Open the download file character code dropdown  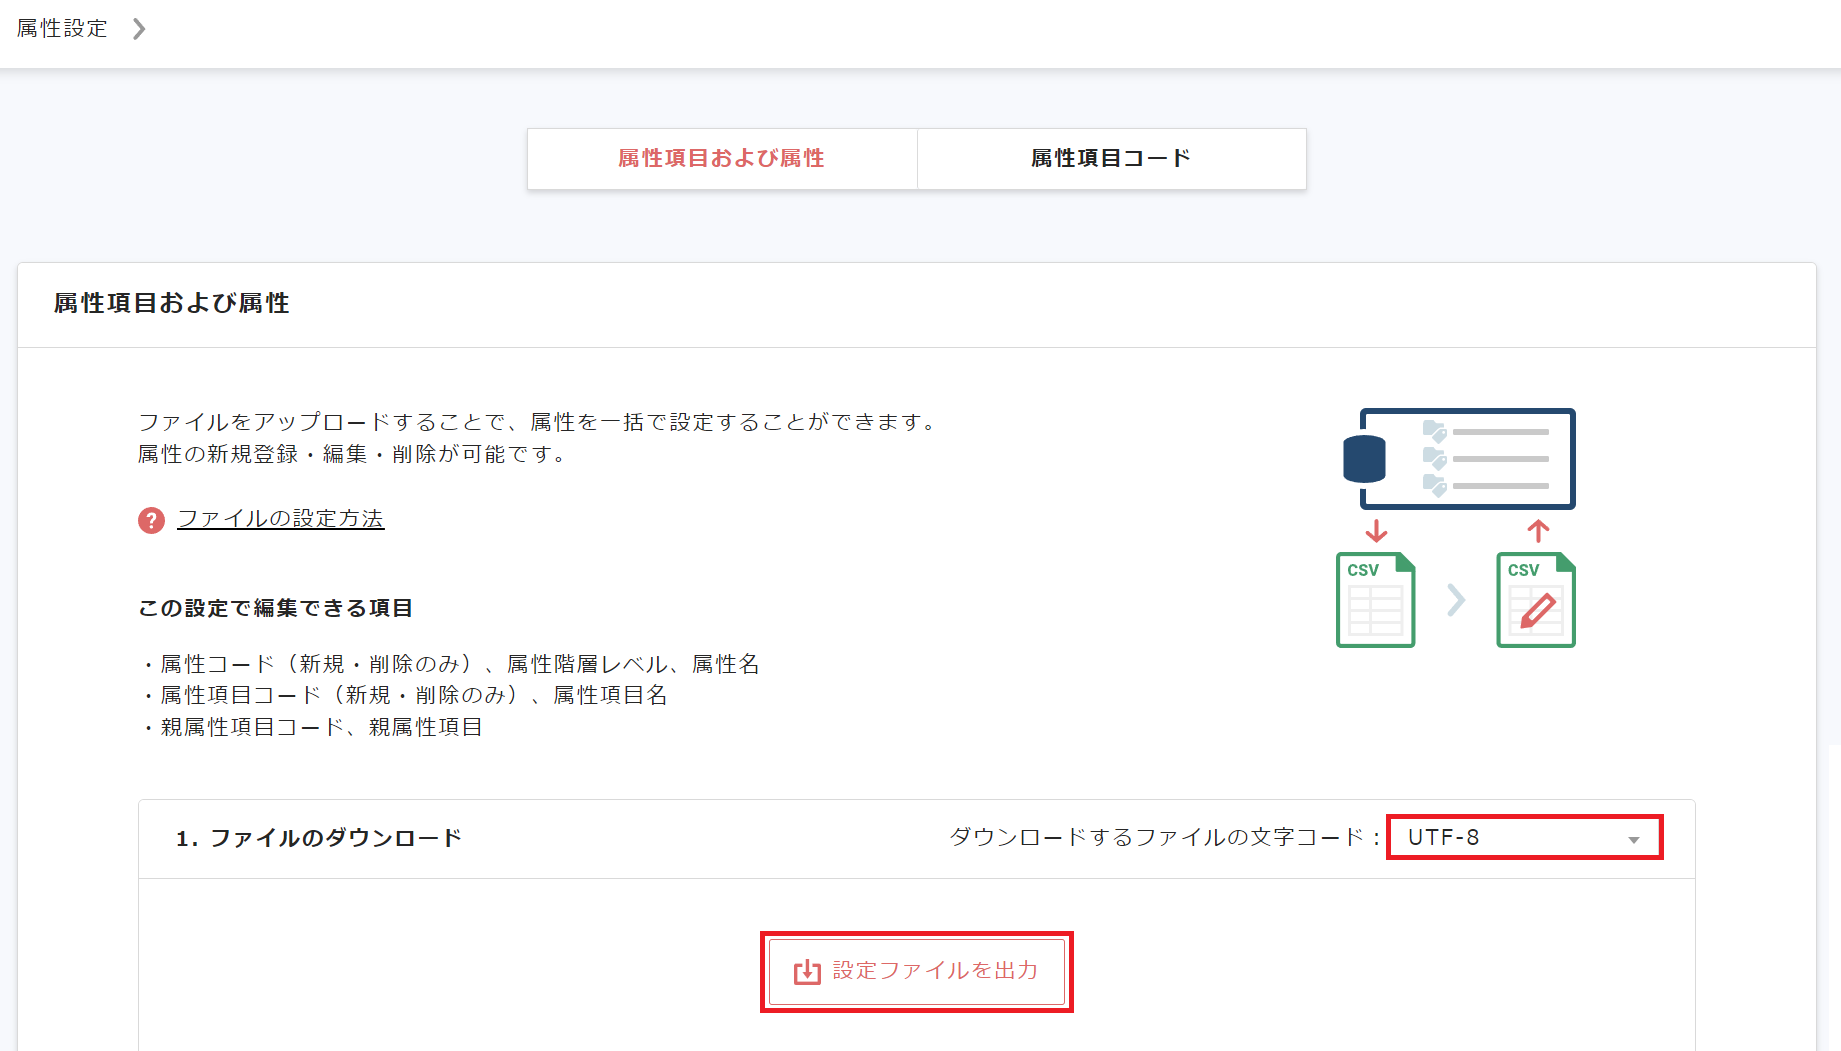click(x=1522, y=838)
